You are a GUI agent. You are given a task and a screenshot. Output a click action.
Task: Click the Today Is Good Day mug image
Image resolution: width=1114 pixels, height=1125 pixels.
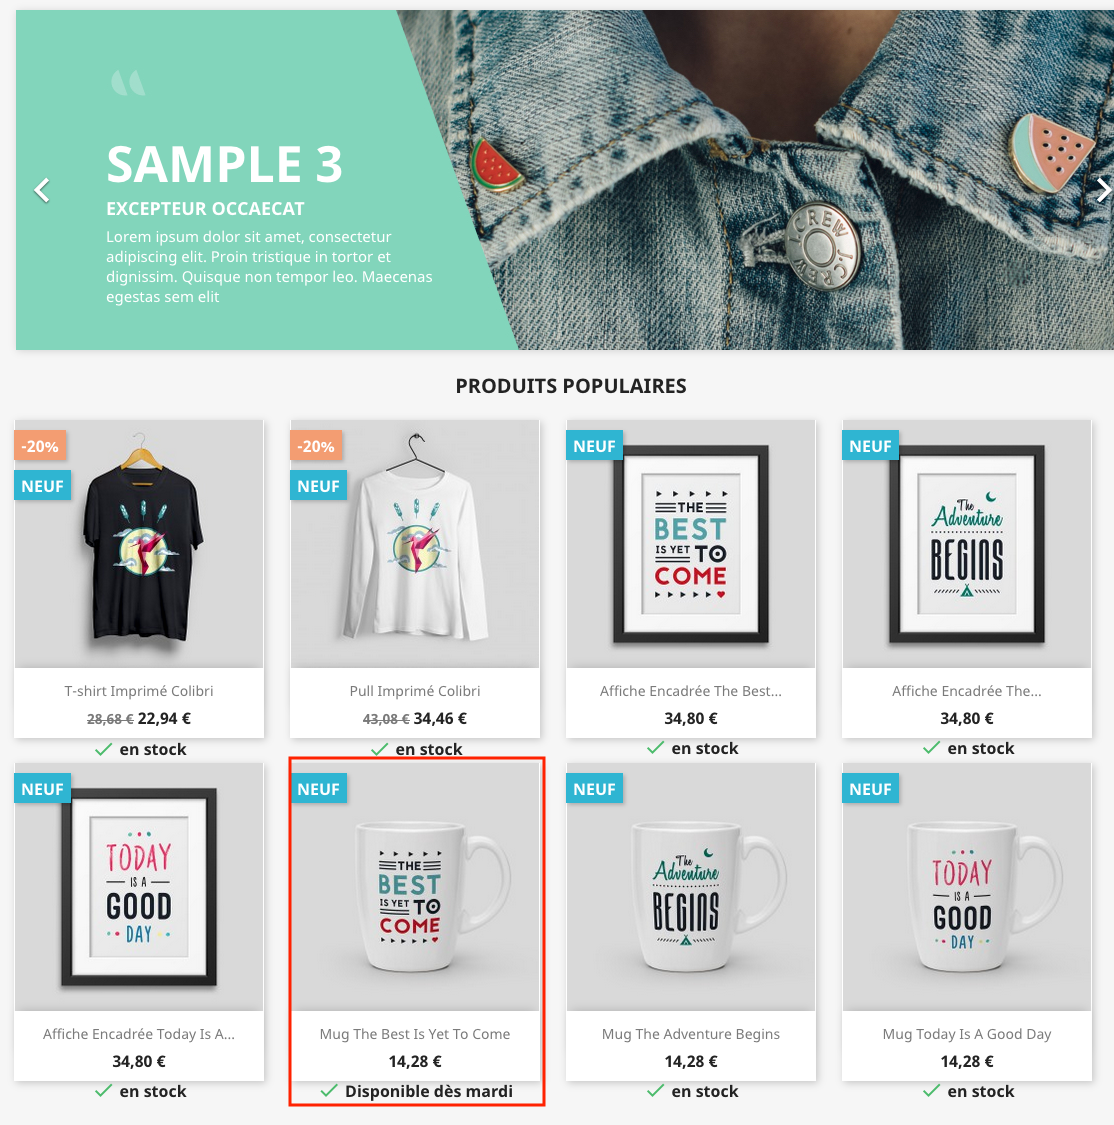tap(967, 887)
